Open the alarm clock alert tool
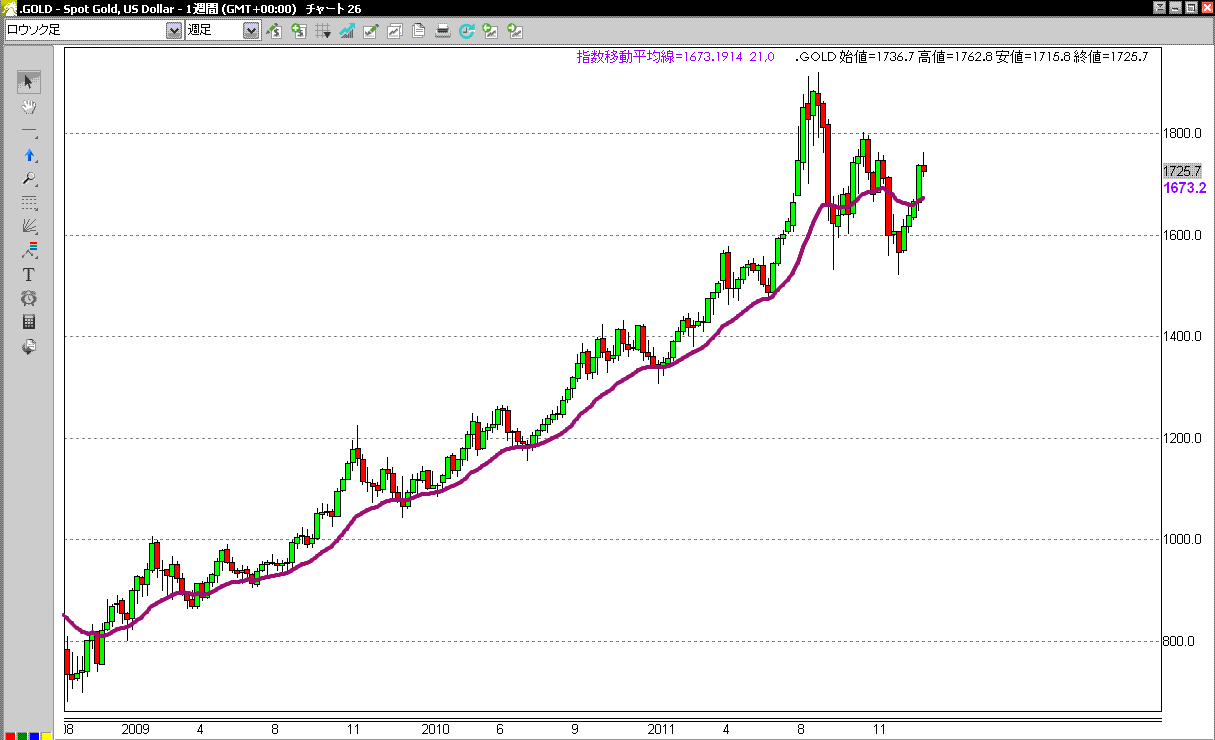The image size is (1215, 740). pyautogui.click(x=29, y=298)
